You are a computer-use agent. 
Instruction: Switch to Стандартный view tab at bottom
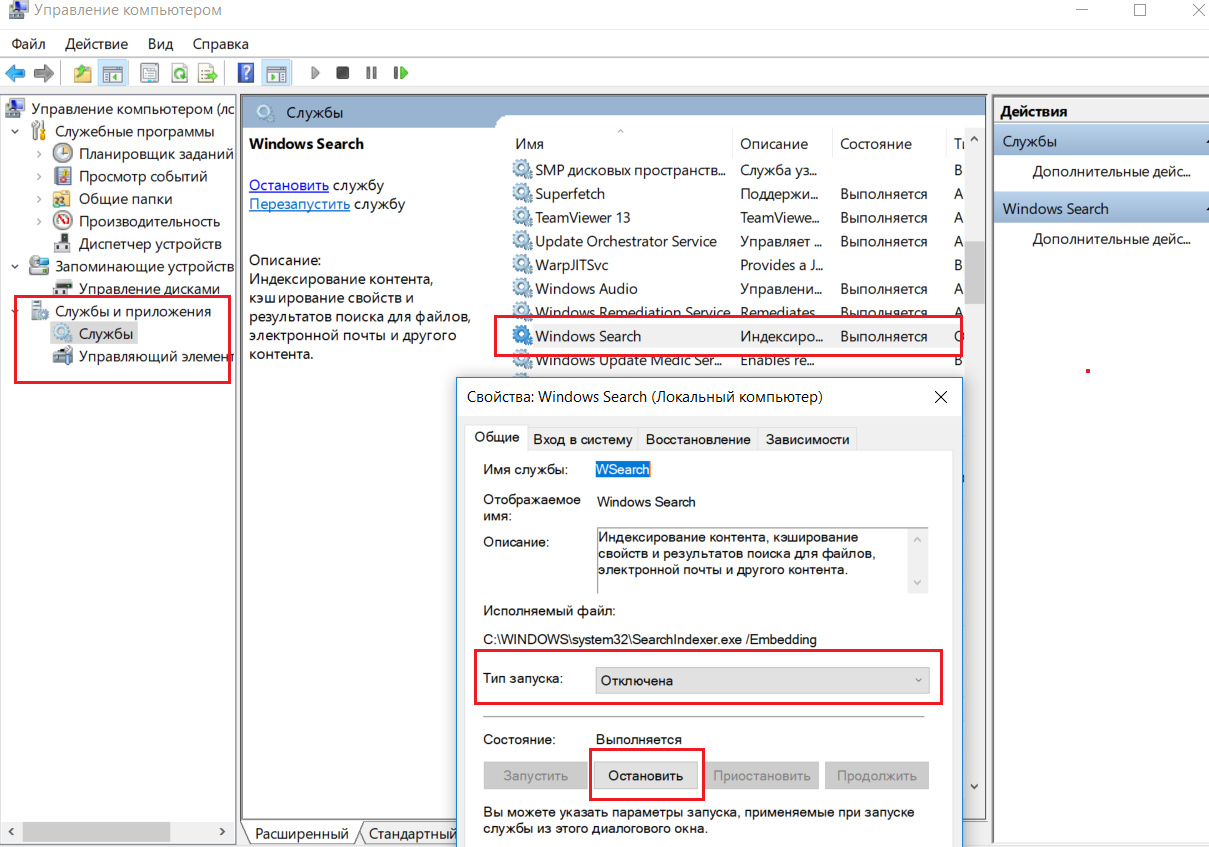(412, 833)
